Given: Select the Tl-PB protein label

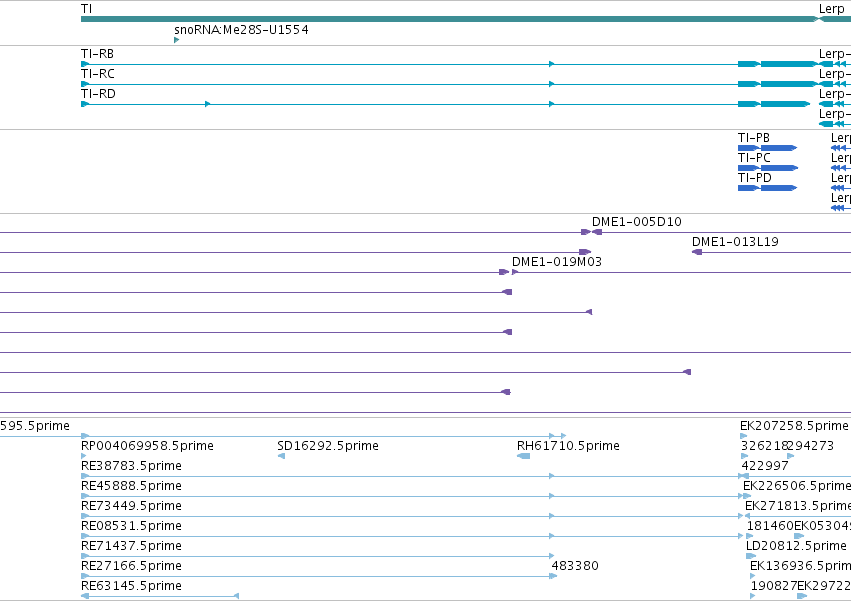Looking at the screenshot, I should point(754,138).
